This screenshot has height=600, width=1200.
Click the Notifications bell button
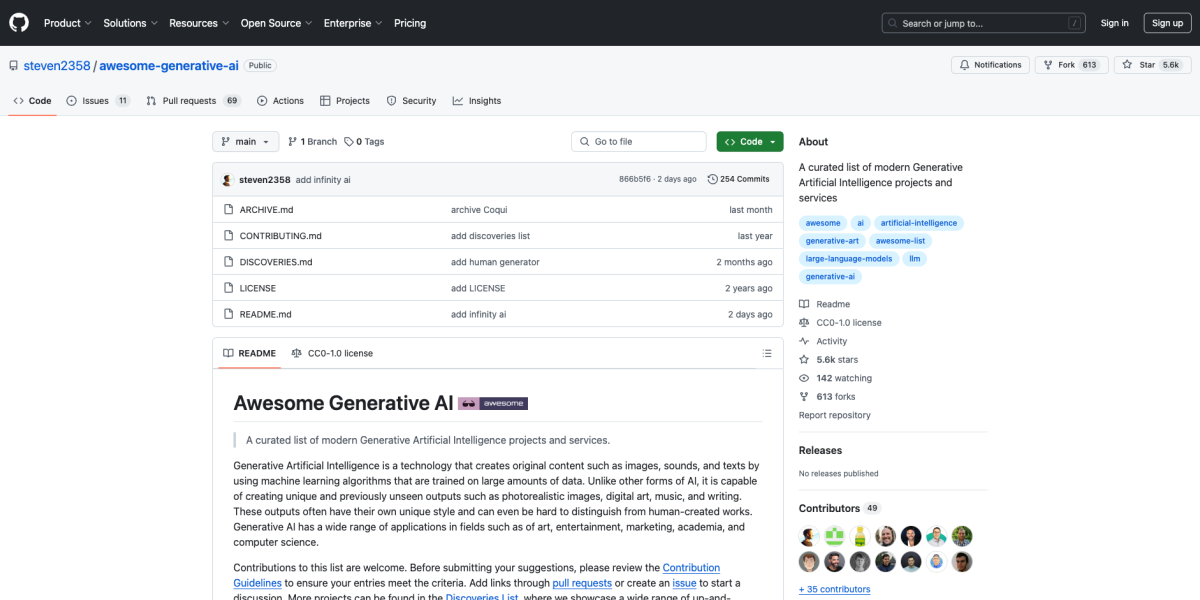tap(990, 65)
